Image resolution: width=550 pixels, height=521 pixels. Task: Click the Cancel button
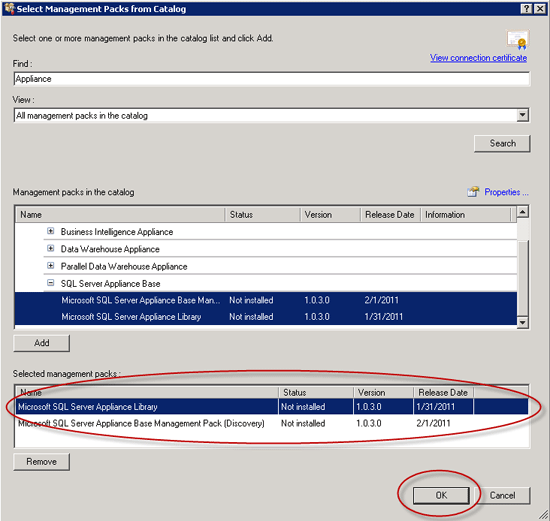click(502, 495)
